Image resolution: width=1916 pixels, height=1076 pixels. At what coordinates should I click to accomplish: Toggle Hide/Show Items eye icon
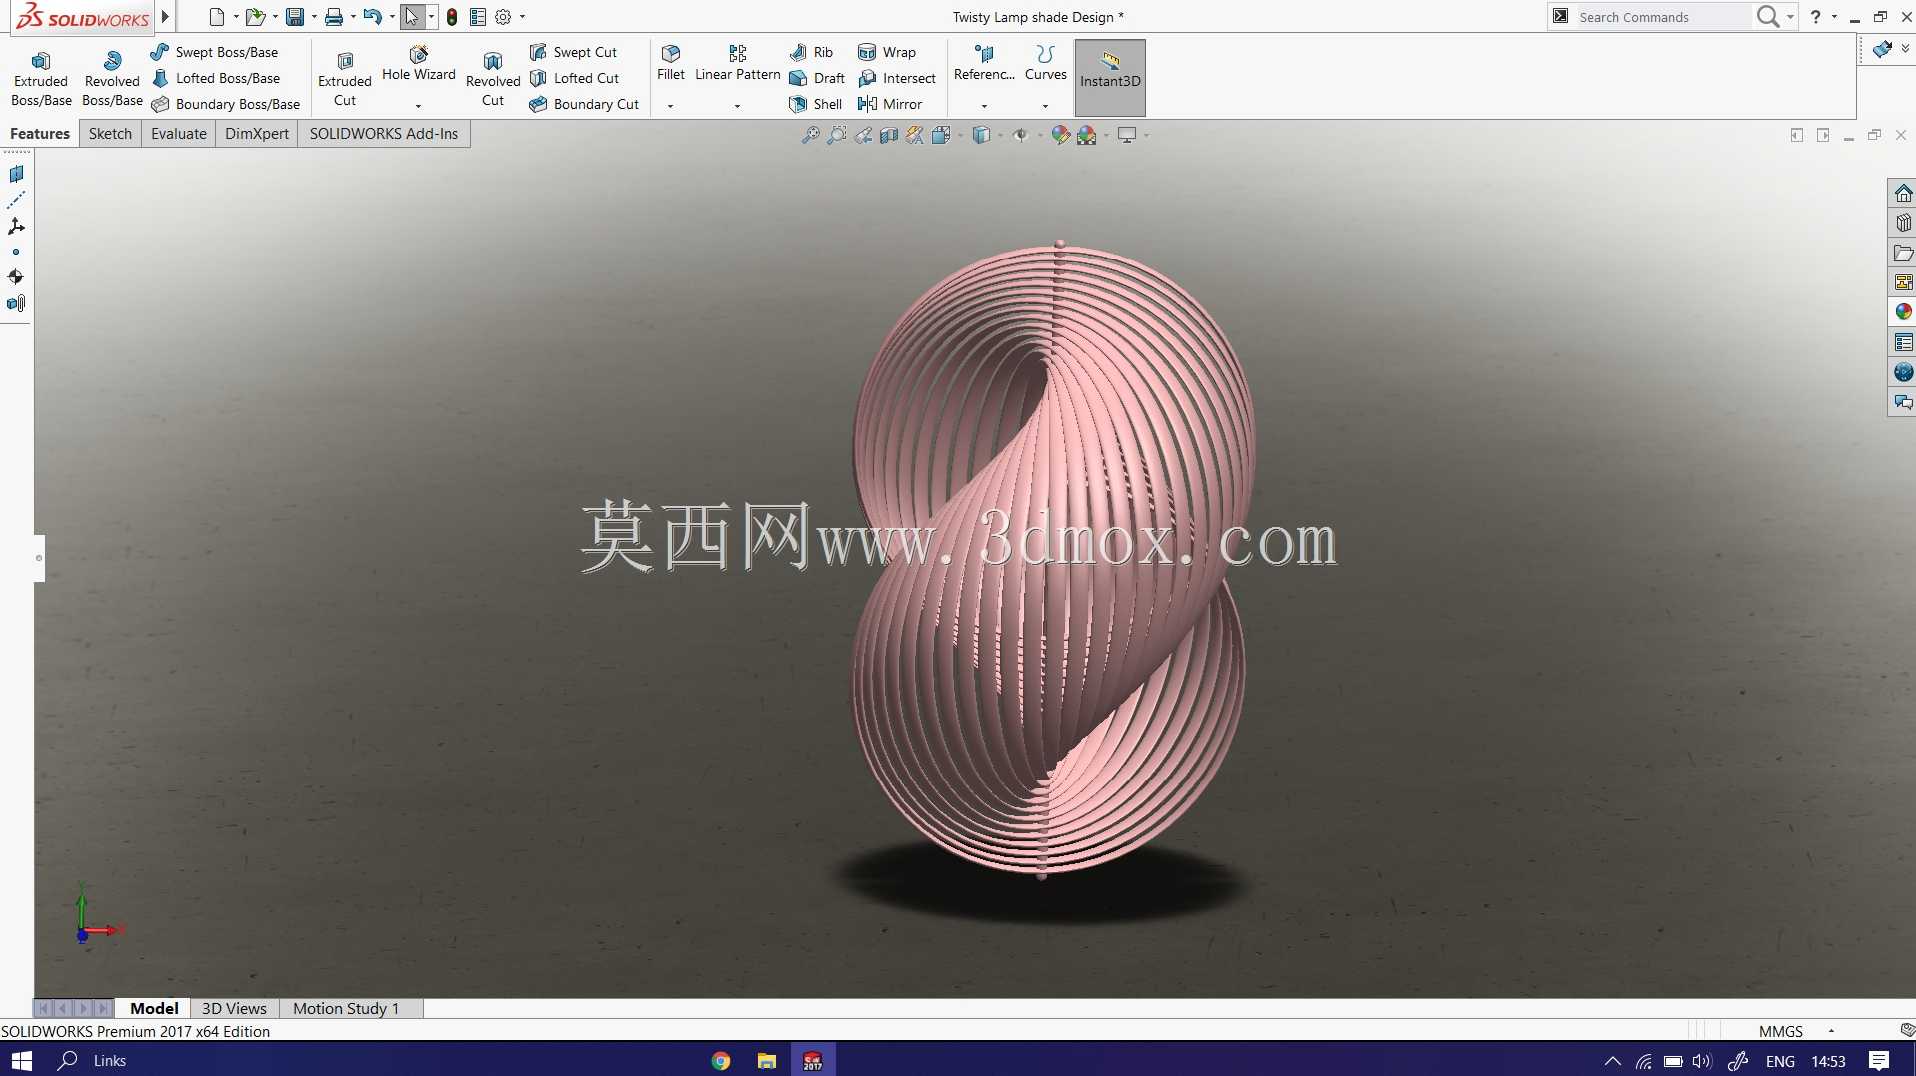[1020, 135]
